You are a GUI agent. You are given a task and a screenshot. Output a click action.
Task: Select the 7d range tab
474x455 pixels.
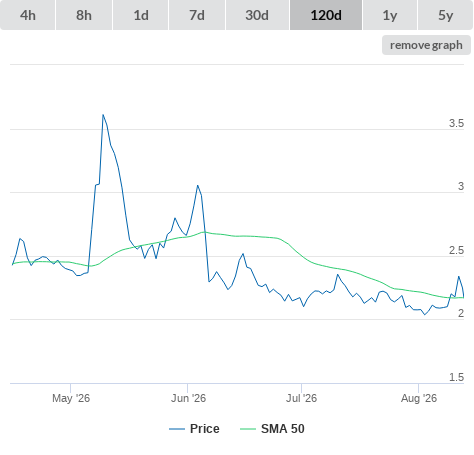pos(197,15)
